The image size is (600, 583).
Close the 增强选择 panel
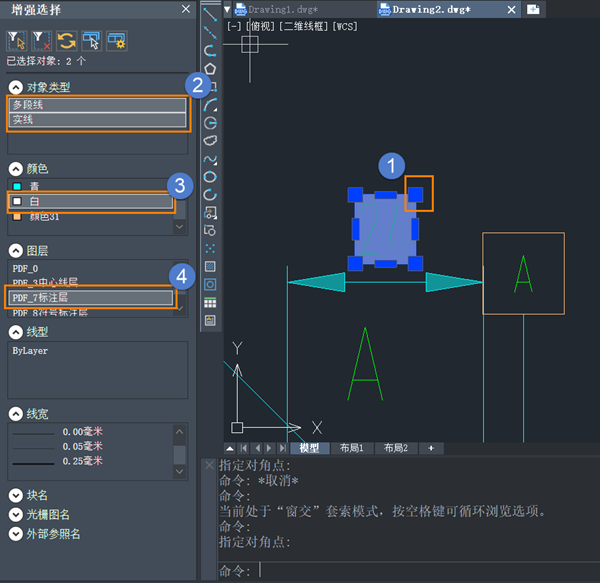click(x=186, y=9)
